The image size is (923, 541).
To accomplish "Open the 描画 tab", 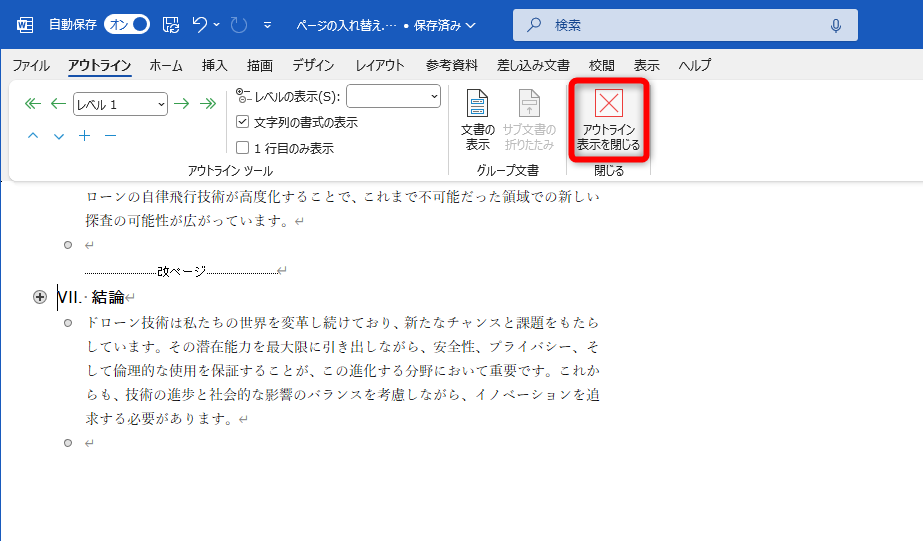I will click(x=260, y=65).
